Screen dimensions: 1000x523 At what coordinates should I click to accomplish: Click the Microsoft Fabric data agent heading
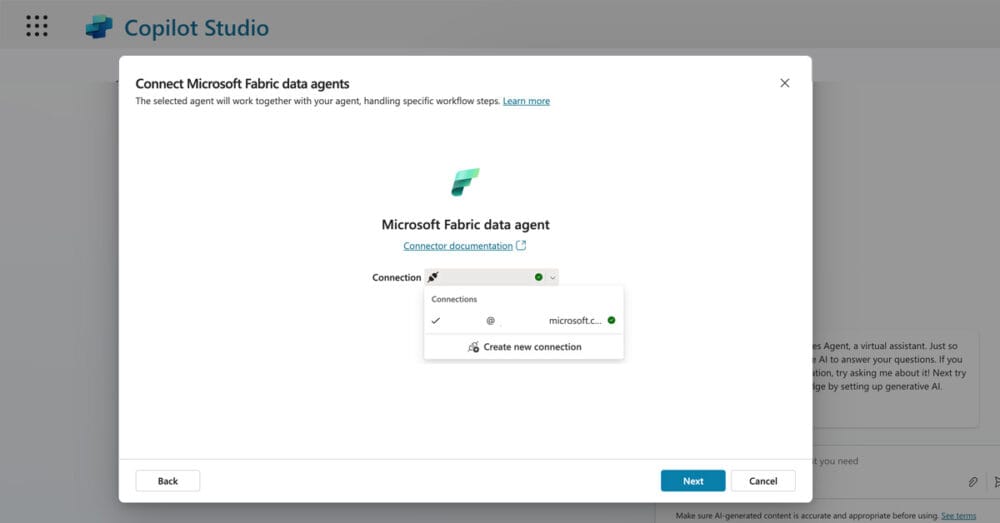tap(466, 225)
